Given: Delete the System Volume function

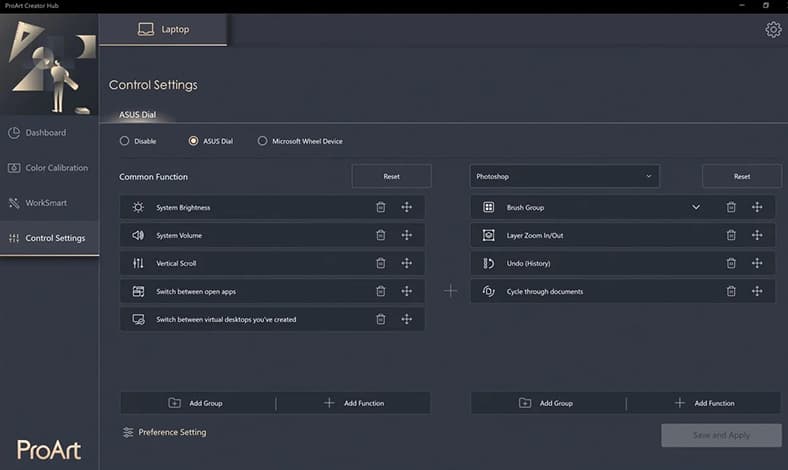Looking at the screenshot, I should coord(380,235).
